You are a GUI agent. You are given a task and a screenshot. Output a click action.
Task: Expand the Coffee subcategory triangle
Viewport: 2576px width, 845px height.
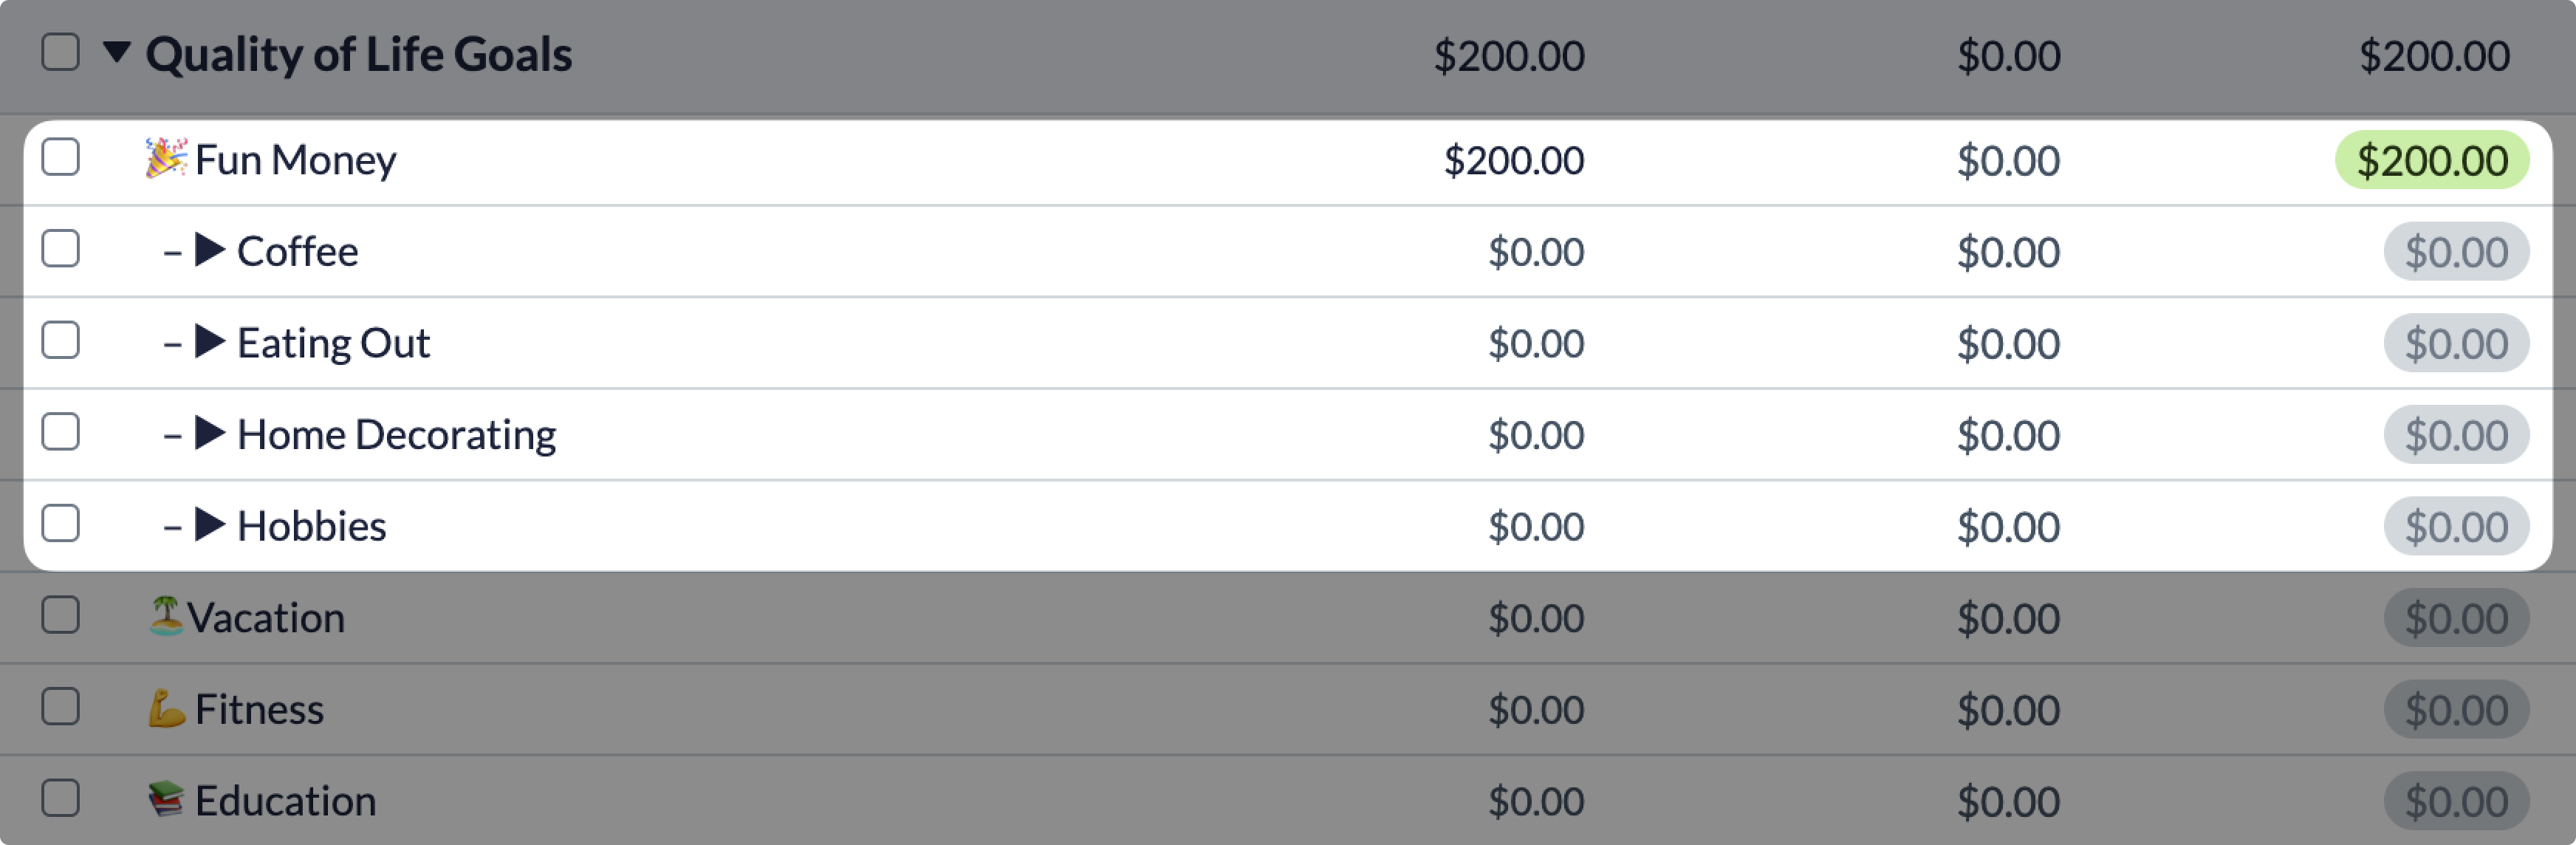click(209, 250)
